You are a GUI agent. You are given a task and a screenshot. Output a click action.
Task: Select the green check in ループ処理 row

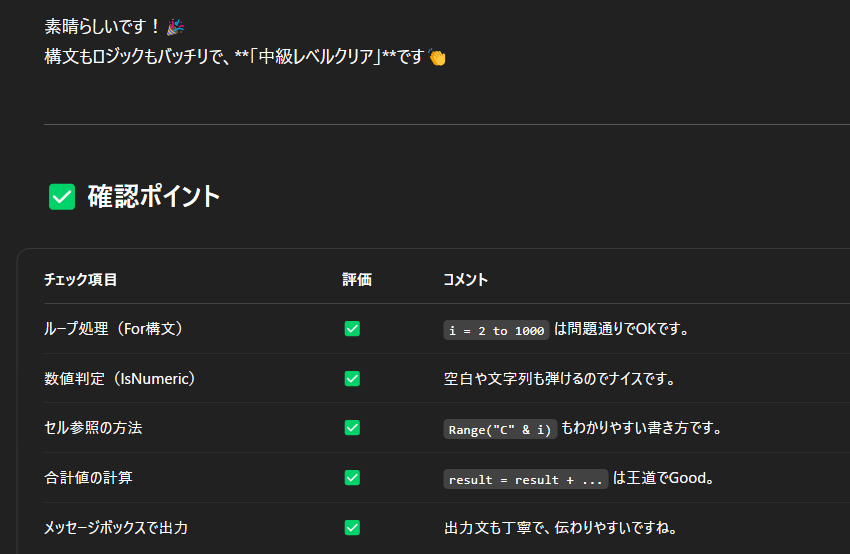point(352,329)
